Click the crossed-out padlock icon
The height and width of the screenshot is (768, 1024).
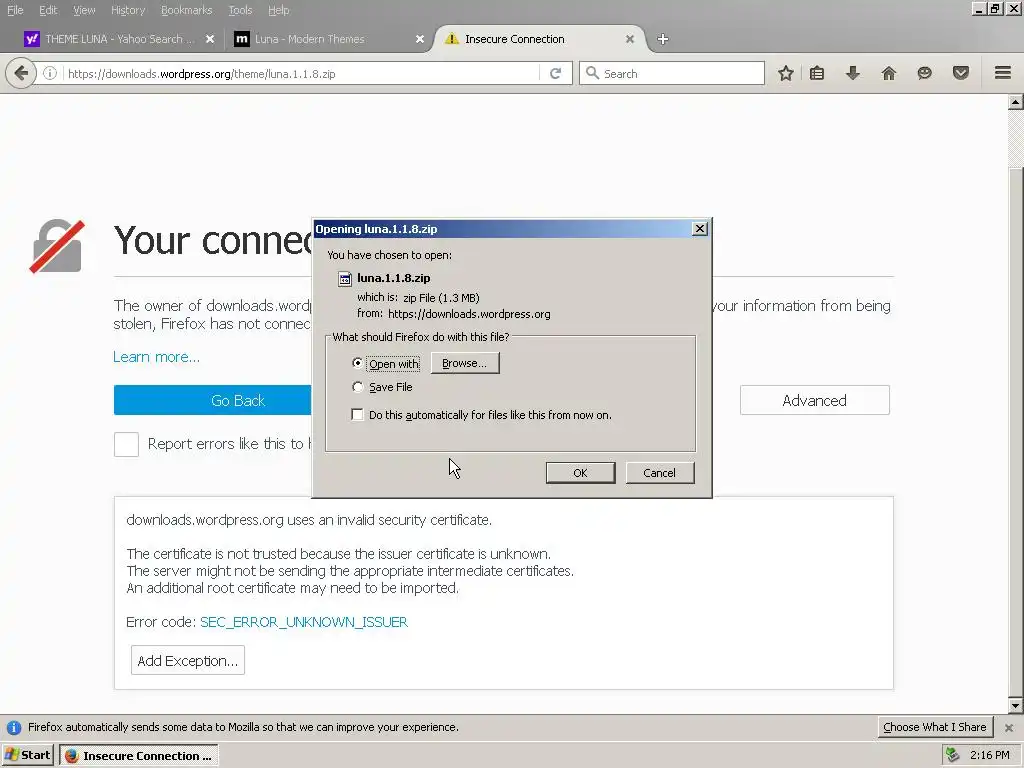pyautogui.click(x=57, y=246)
